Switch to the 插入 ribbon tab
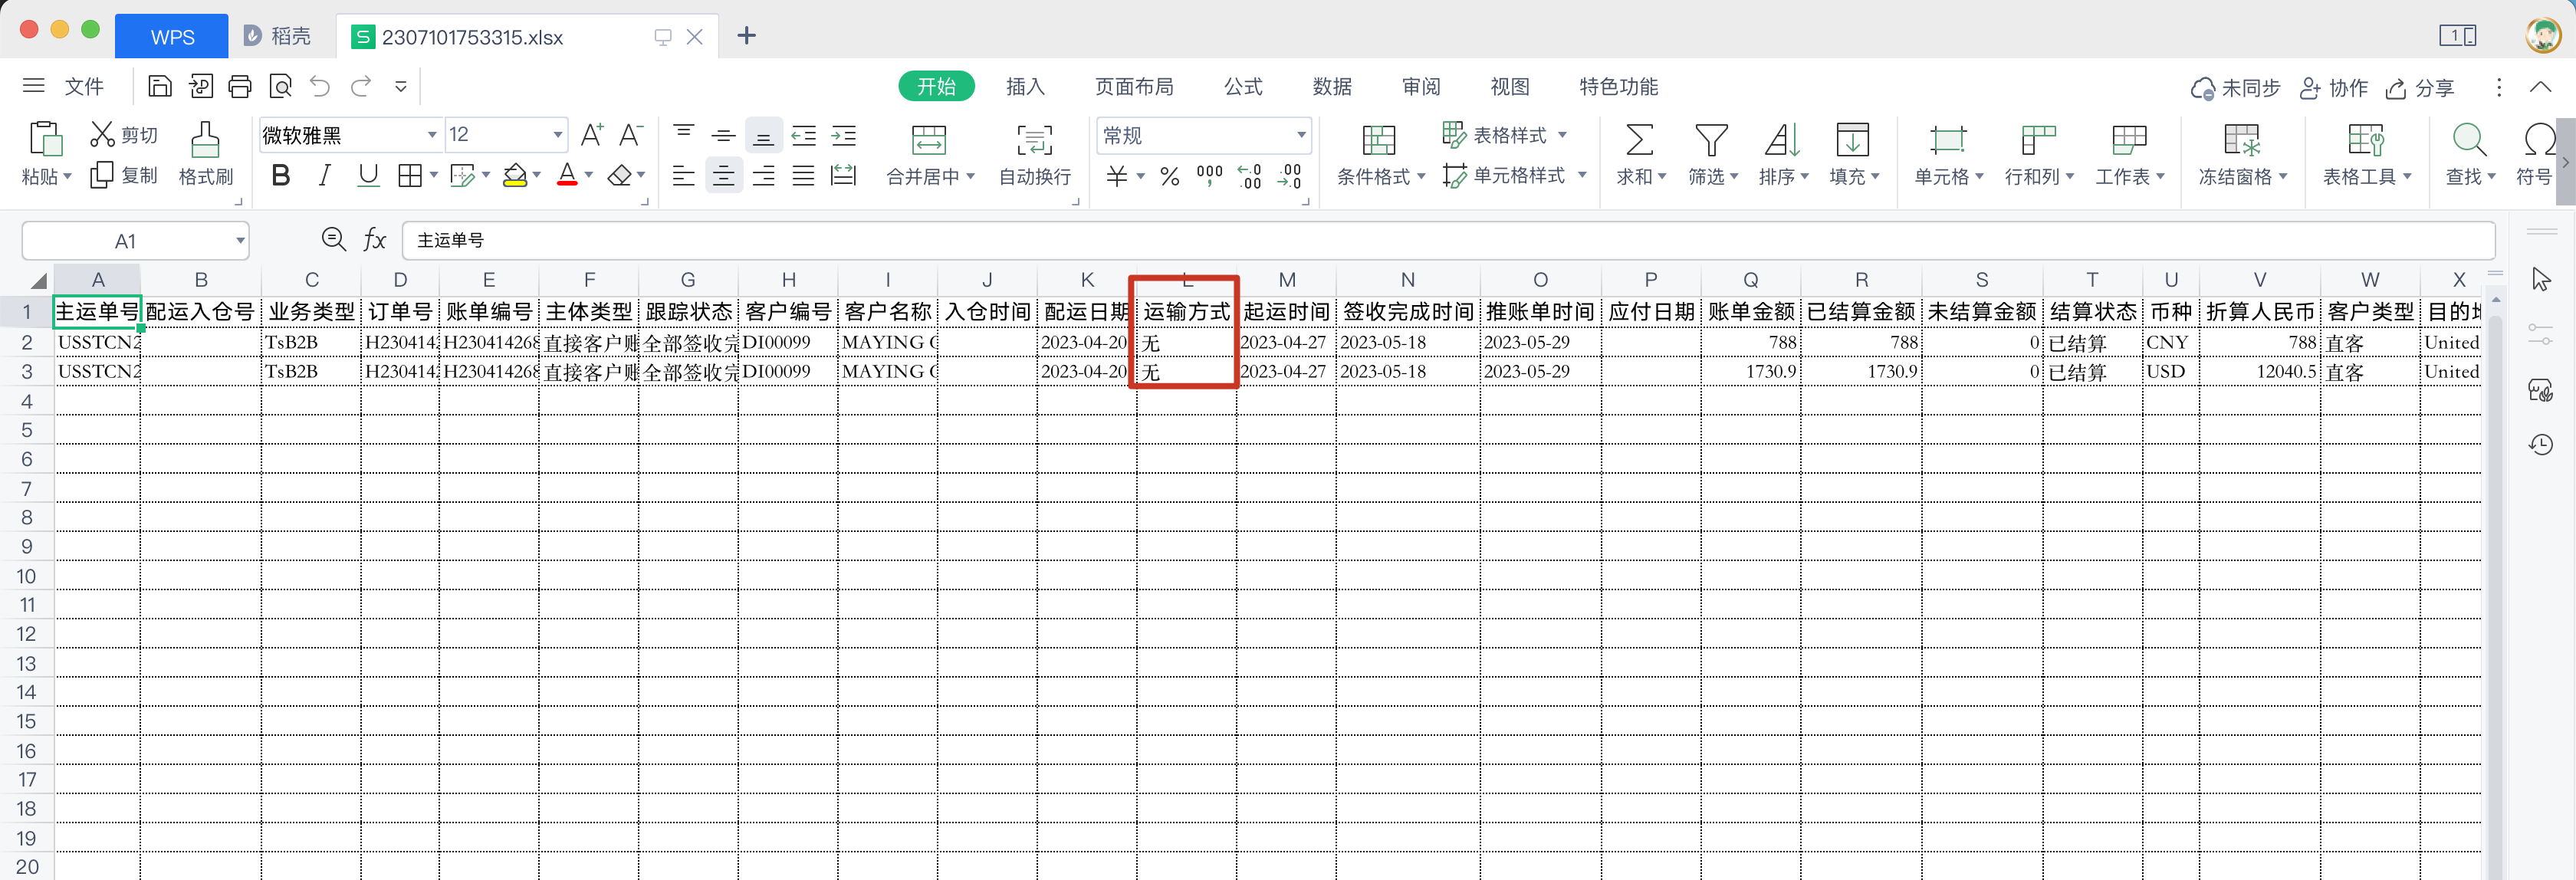2576x880 pixels. (1024, 87)
